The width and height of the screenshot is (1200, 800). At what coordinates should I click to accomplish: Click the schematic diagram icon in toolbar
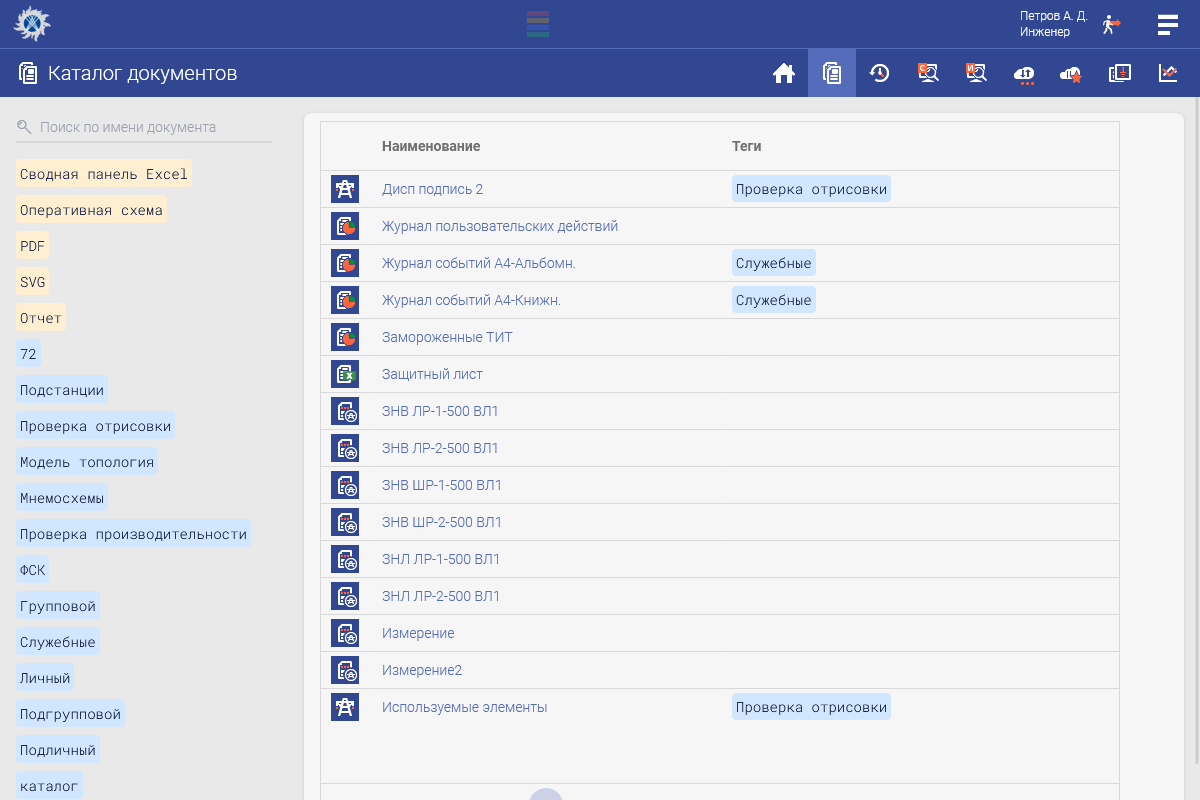(1120, 73)
